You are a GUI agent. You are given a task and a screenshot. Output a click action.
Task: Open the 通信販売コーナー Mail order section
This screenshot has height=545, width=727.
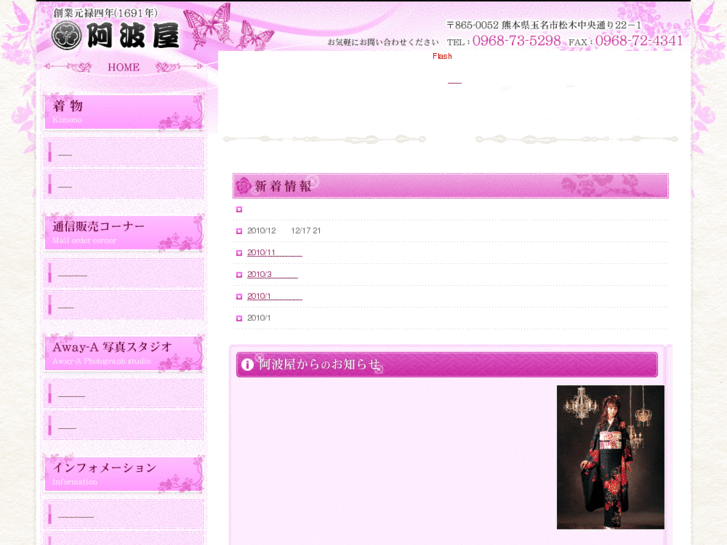124,233
